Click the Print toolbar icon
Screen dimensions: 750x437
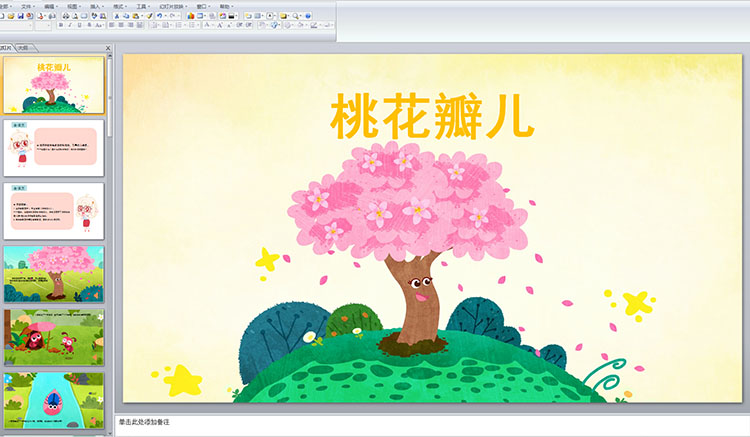tap(66, 16)
